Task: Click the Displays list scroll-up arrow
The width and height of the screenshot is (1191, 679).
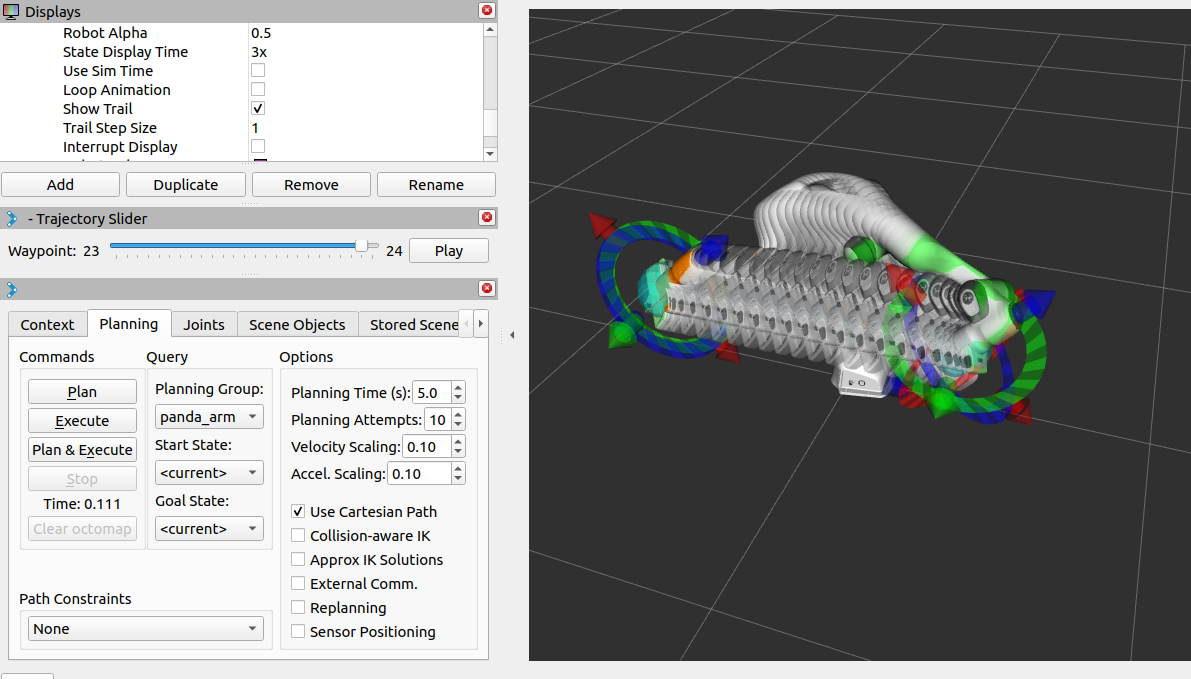Action: (x=490, y=30)
